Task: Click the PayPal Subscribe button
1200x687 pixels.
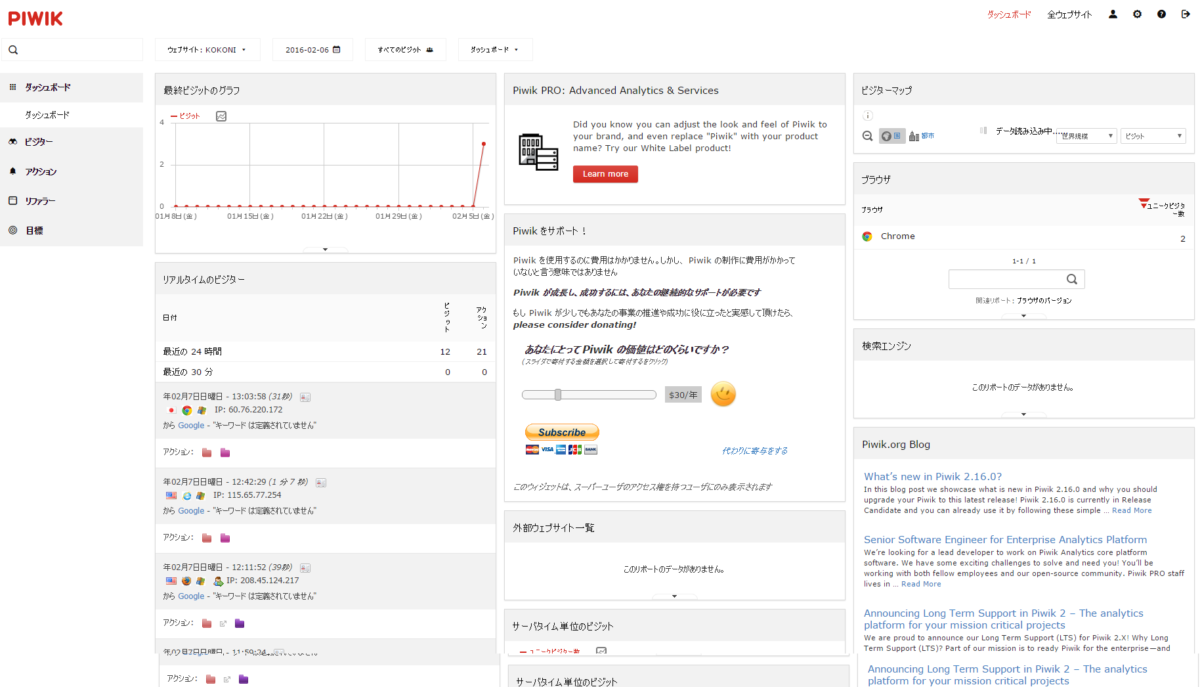Action: pyautogui.click(x=562, y=432)
